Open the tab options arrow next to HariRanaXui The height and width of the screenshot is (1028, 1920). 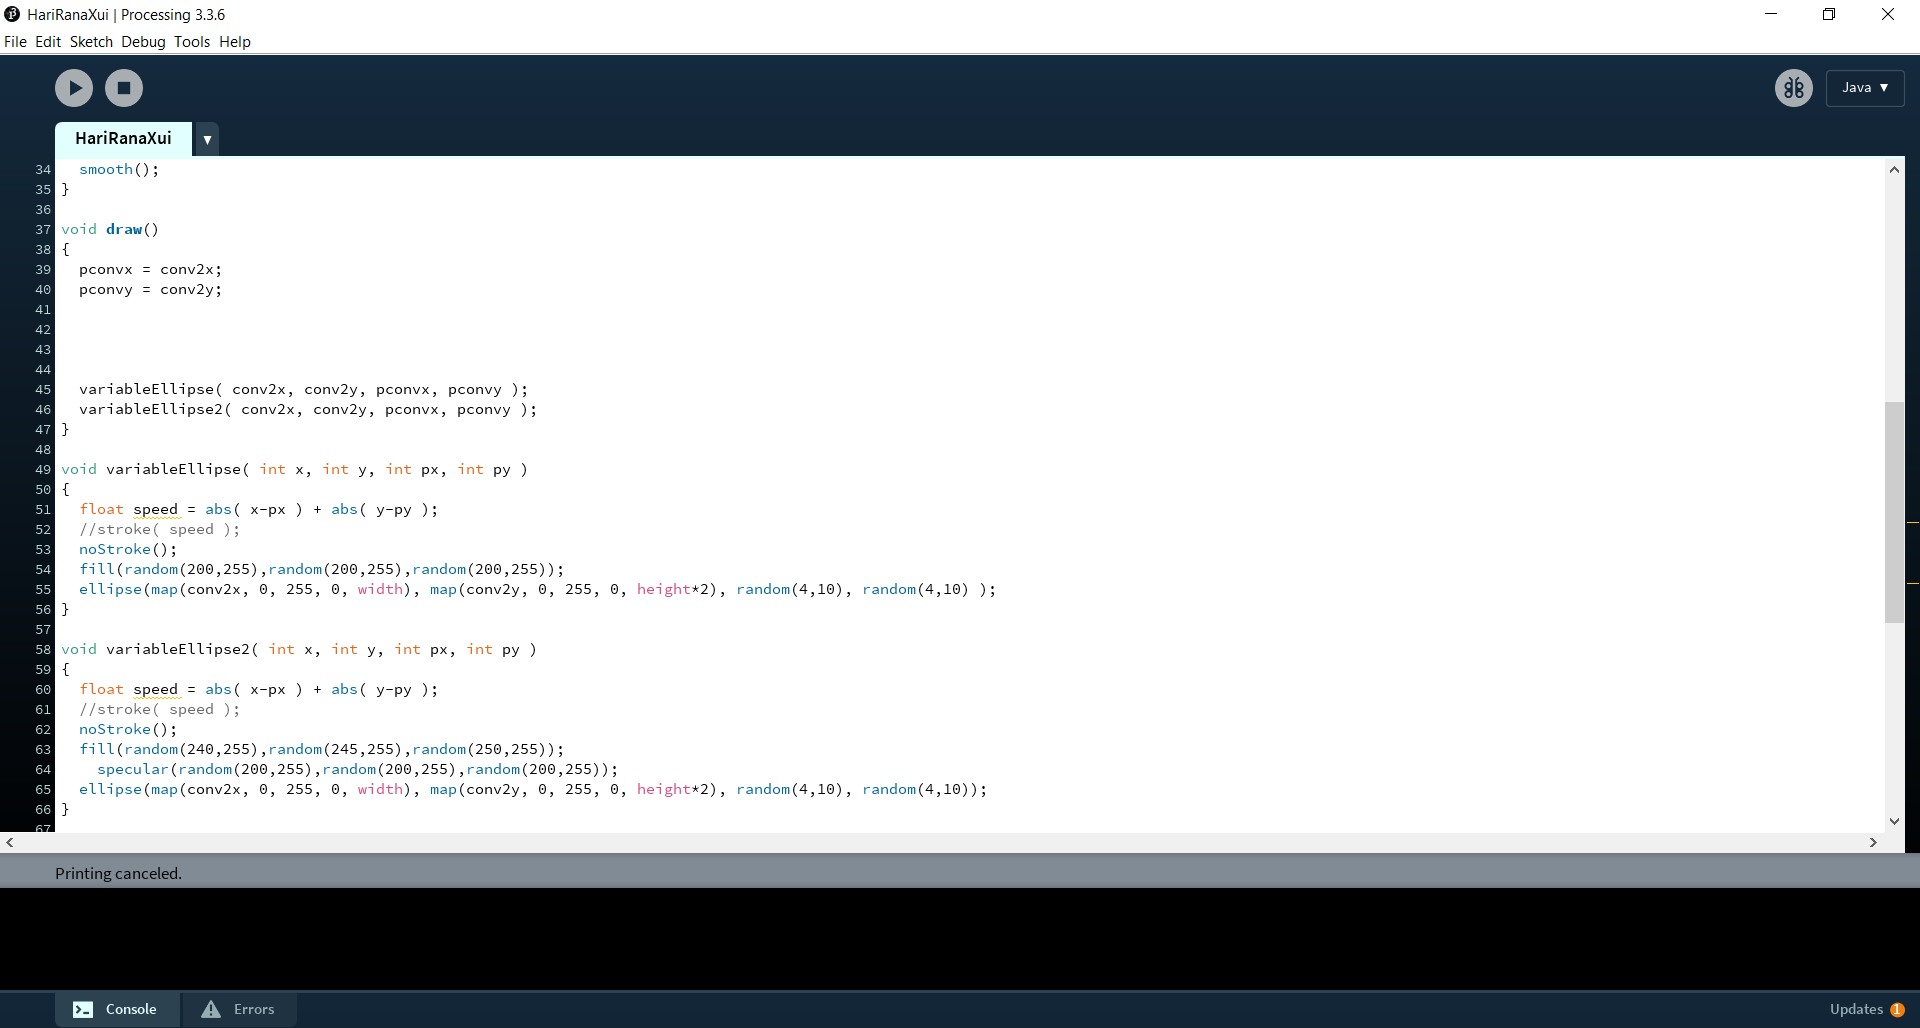[207, 139]
